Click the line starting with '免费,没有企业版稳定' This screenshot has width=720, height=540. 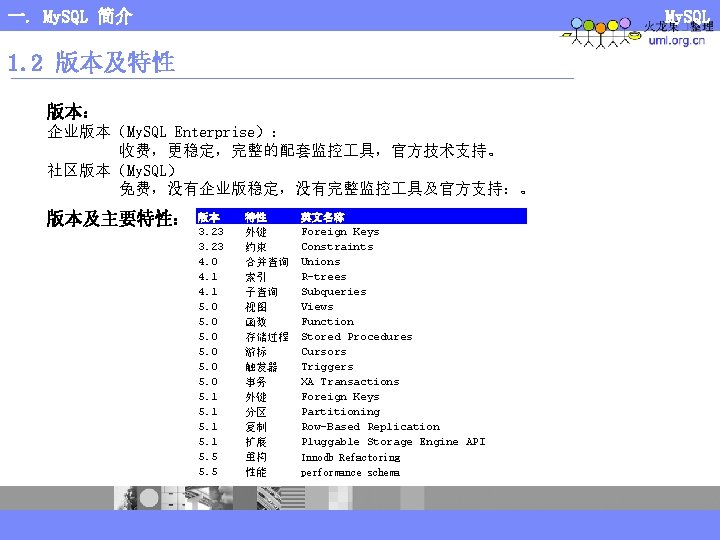[323, 189]
